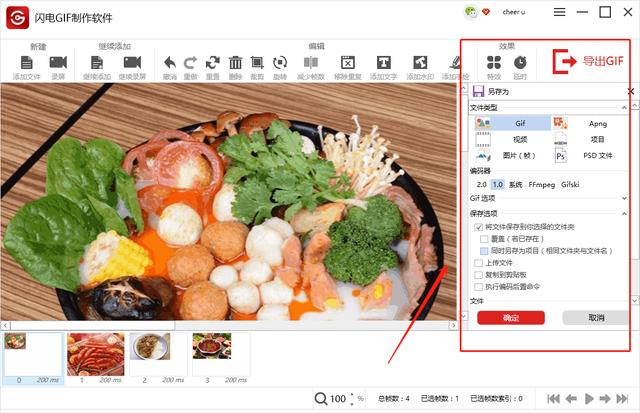Click the 继续添加 document icon

tap(97, 62)
